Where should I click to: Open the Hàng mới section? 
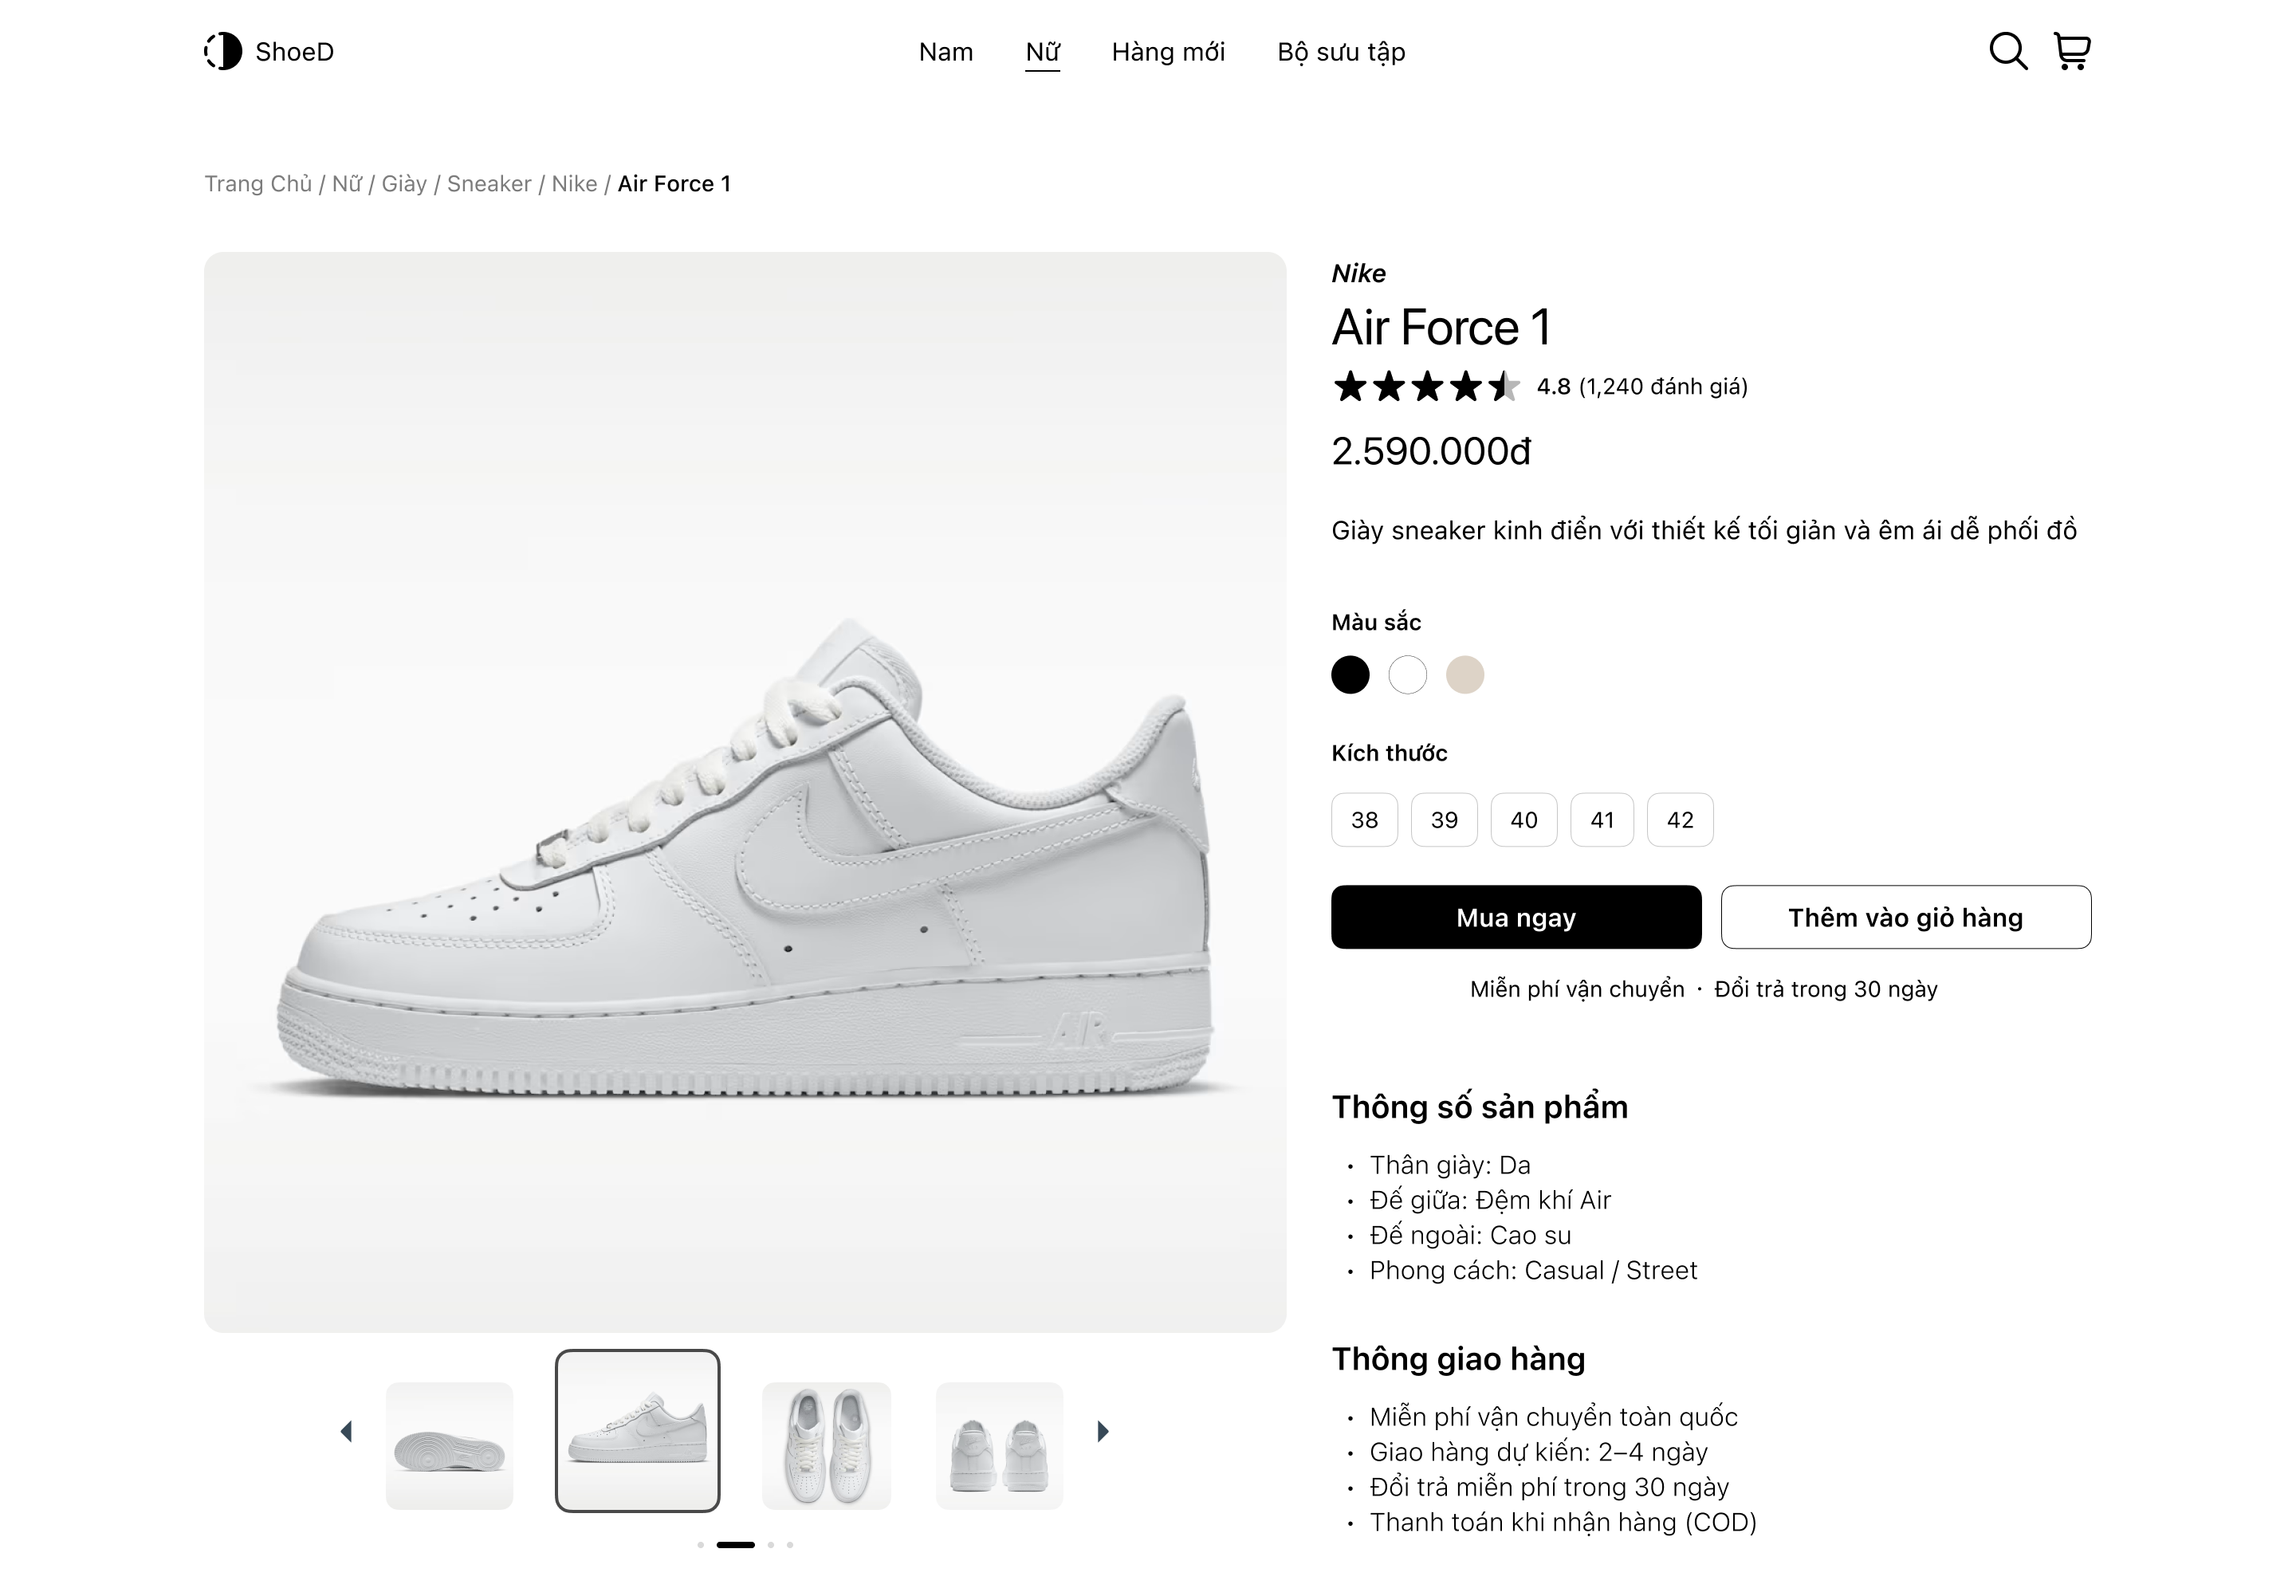coord(1167,51)
